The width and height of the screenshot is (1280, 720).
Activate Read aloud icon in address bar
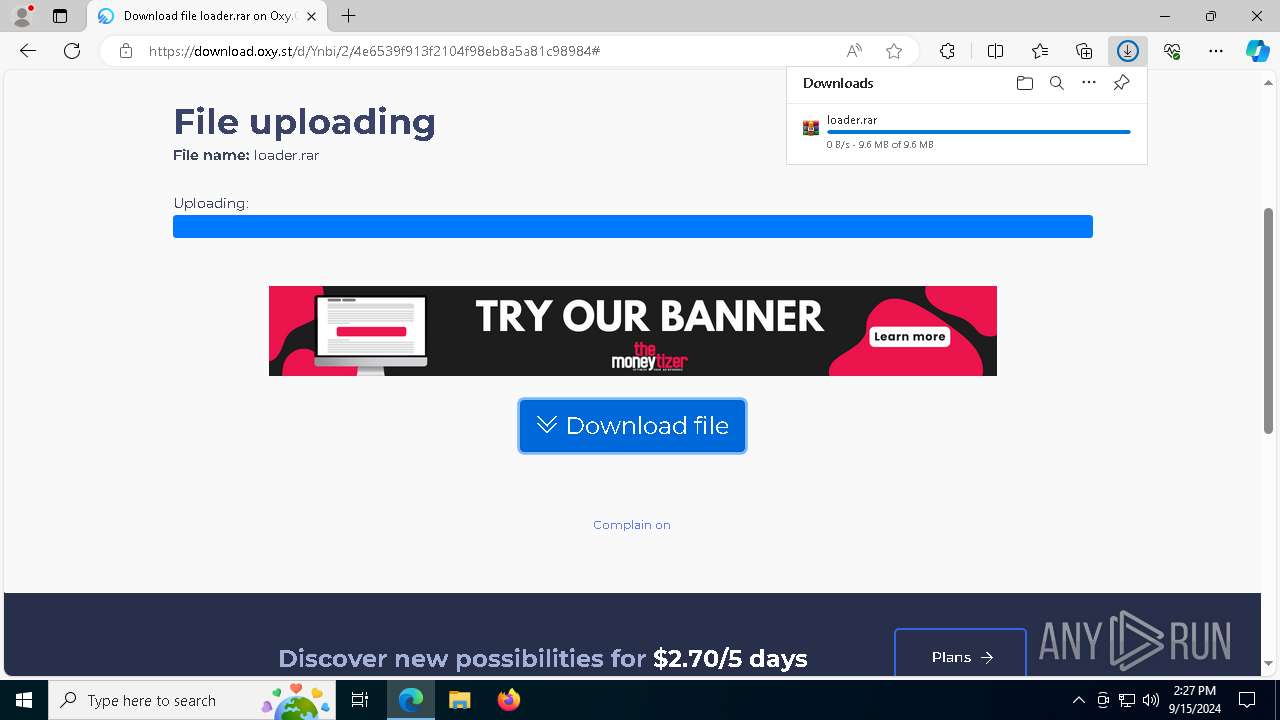click(x=854, y=51)
